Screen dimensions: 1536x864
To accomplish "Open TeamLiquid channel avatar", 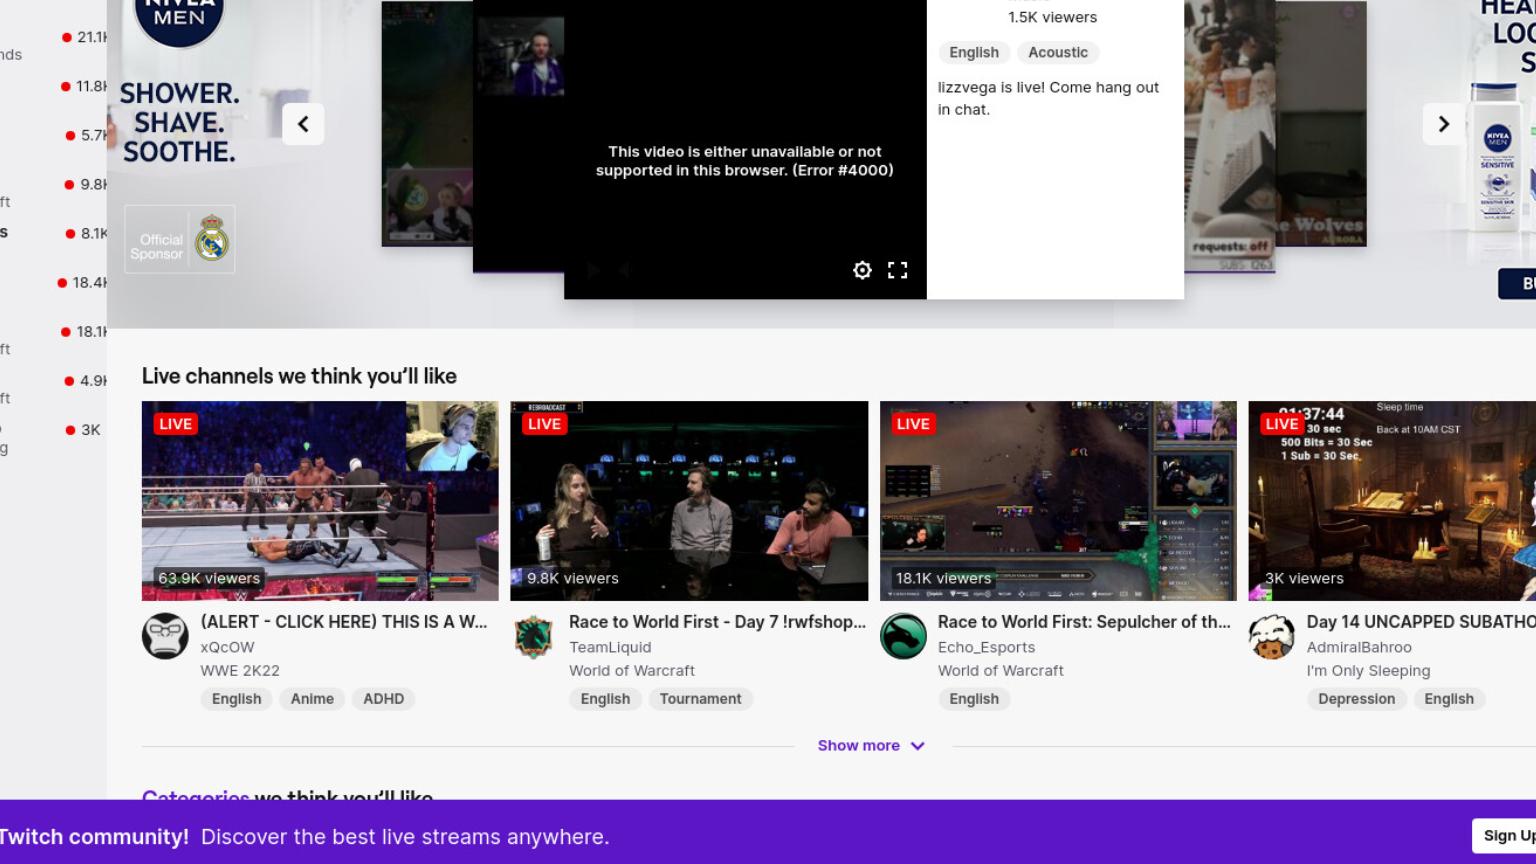I will (534, 636).
